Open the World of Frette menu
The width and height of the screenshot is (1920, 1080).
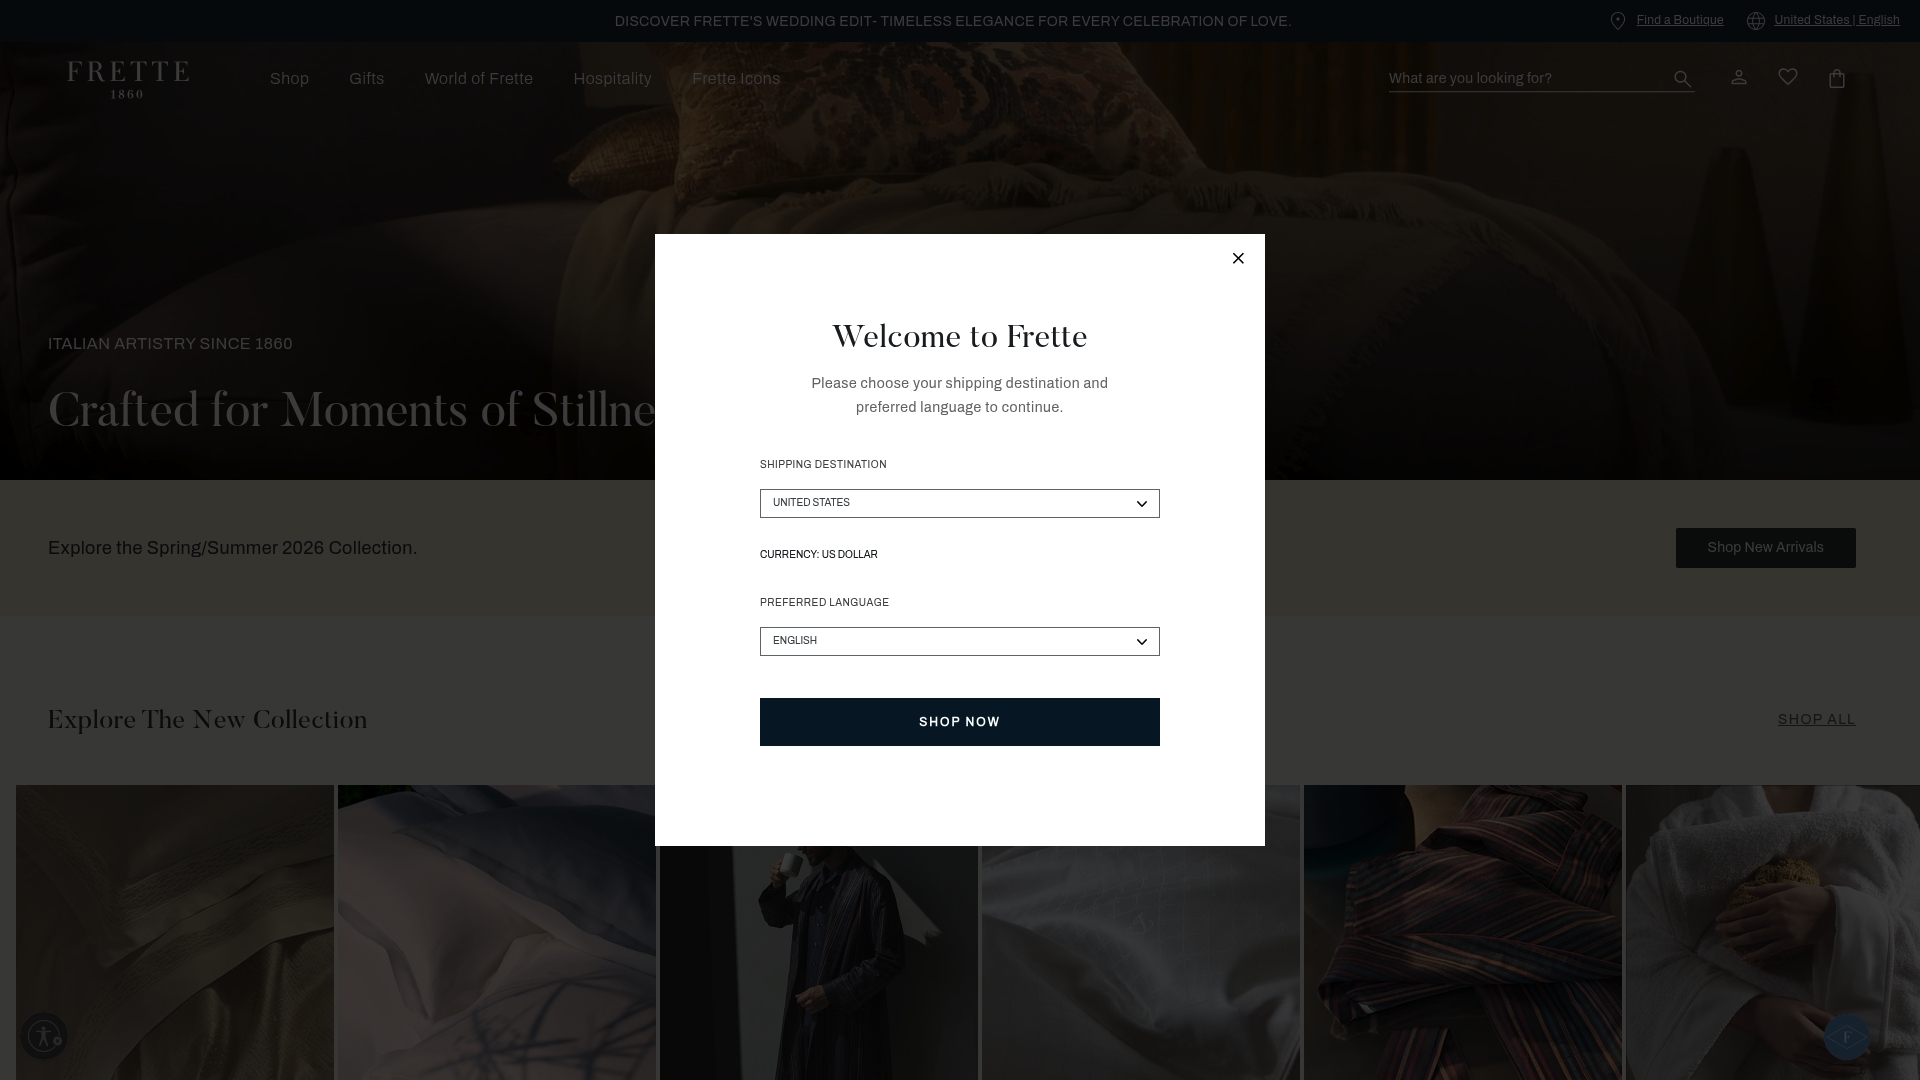coord(479,79)
